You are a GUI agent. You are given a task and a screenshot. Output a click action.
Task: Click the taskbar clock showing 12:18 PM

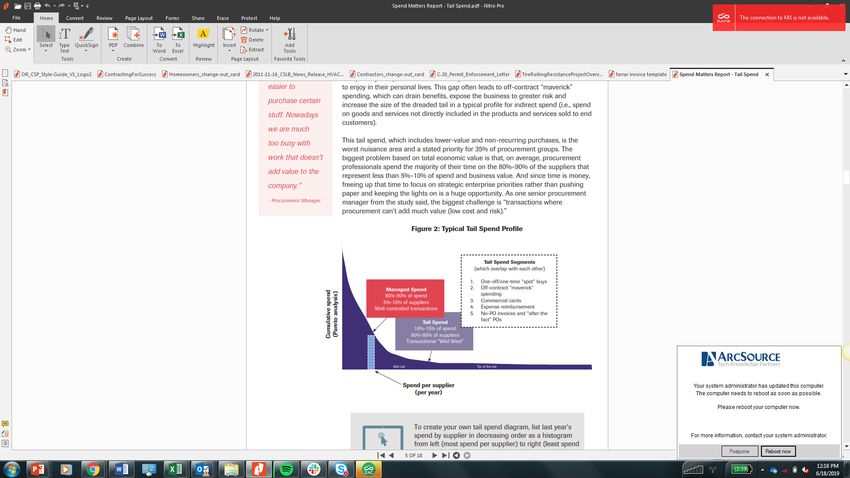[x=827, y=469]
